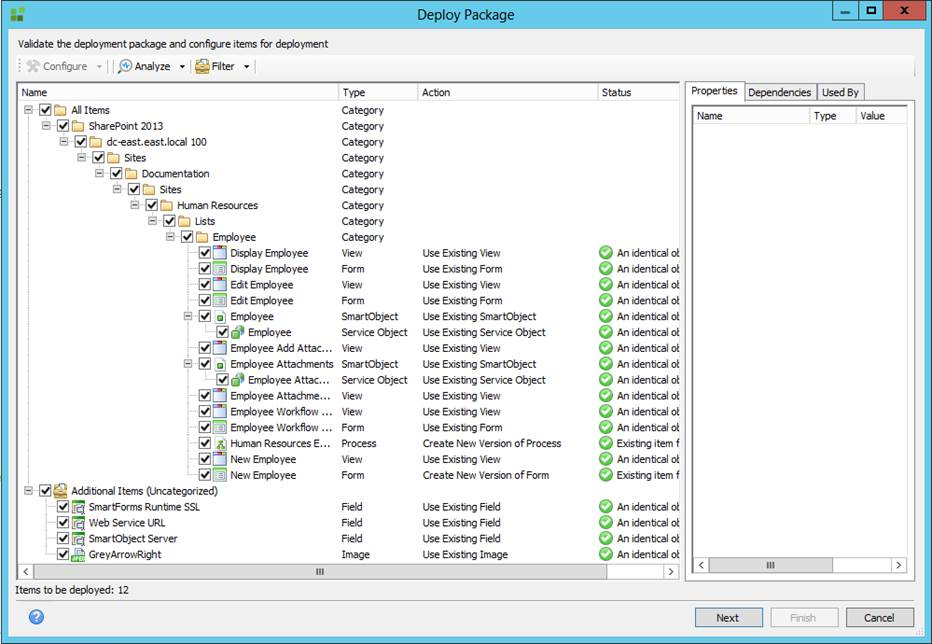The height and width of the screenshot is (644, 932).
Task: Click the Next button
Action: (x=728, y=617)
